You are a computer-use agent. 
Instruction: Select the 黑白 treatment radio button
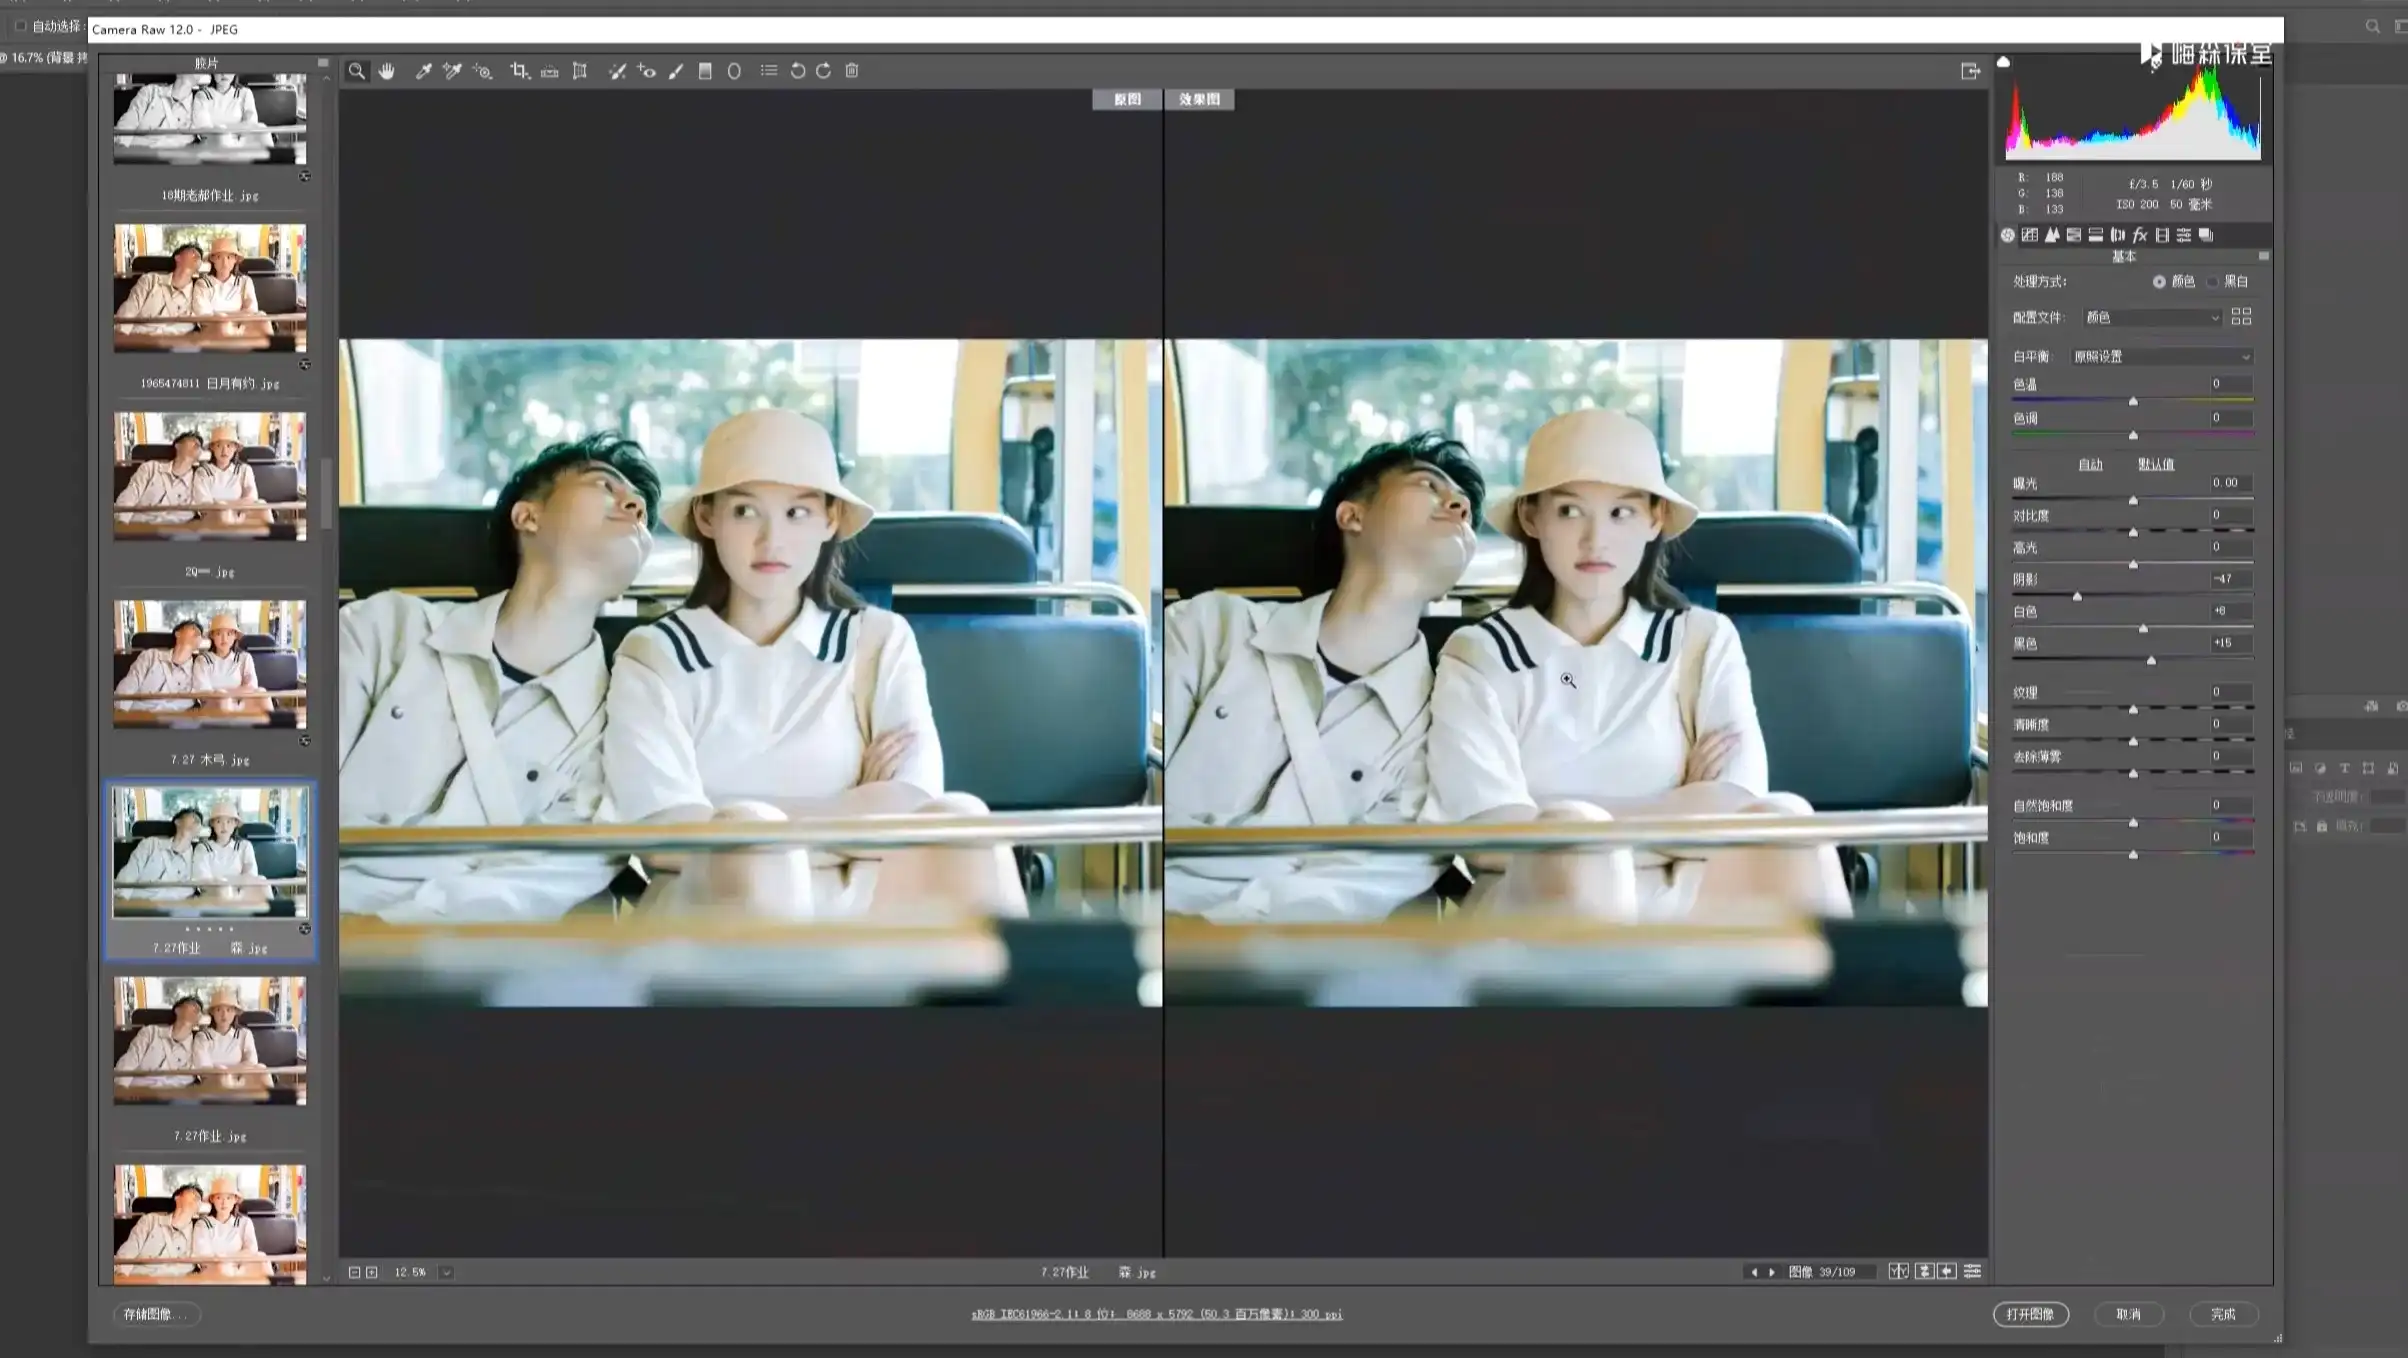pos(2213,282)
